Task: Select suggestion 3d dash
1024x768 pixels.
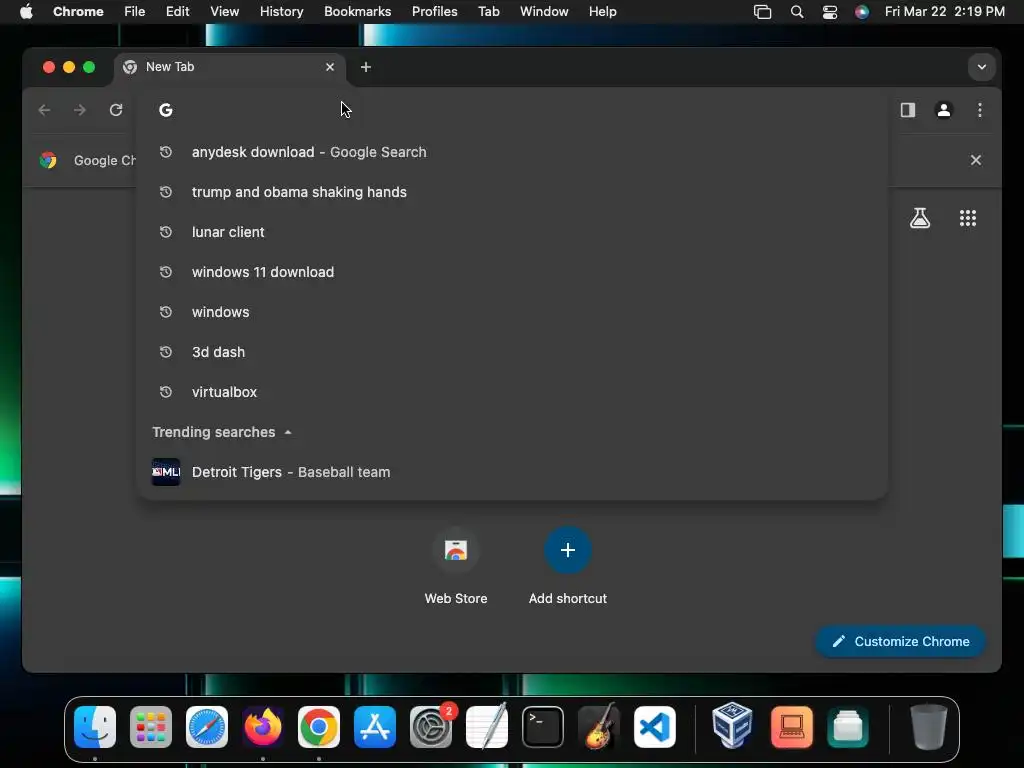Action: click(x=512, y=352)
